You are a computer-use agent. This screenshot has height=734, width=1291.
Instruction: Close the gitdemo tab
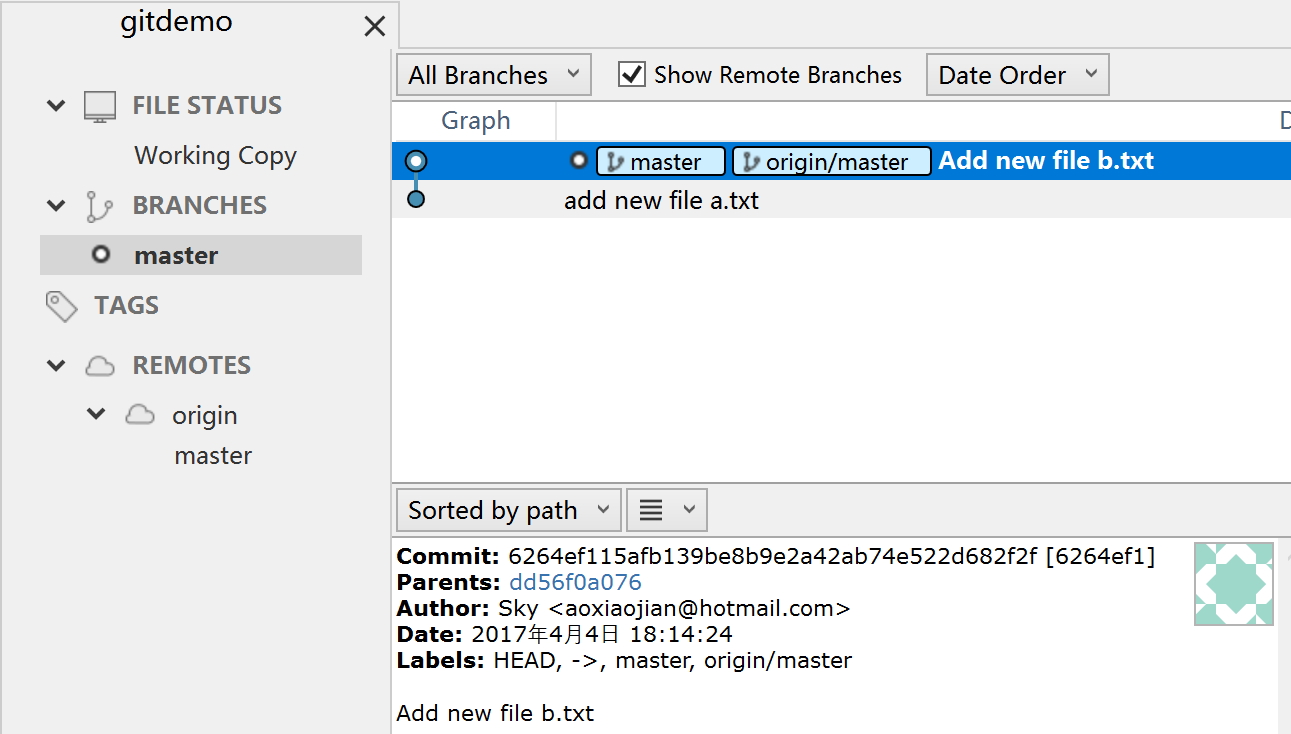375,26
